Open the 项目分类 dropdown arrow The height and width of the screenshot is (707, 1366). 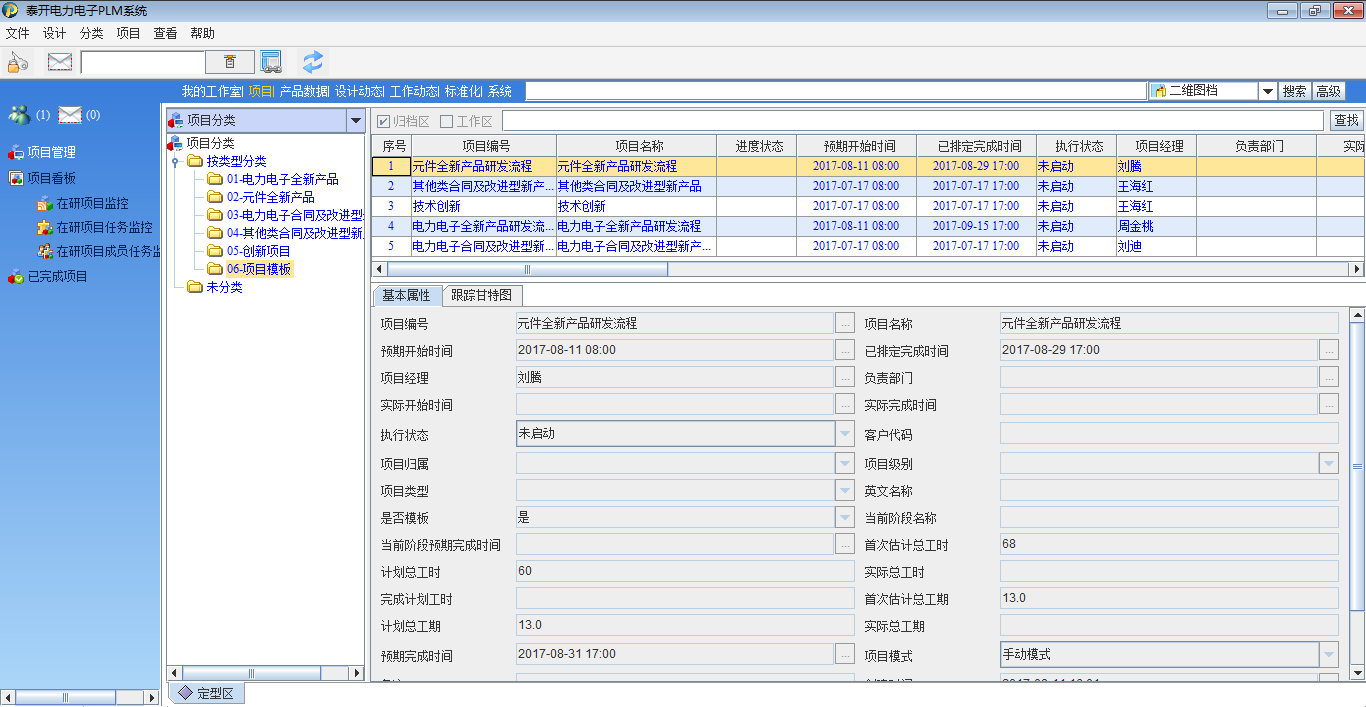point(355,121)
